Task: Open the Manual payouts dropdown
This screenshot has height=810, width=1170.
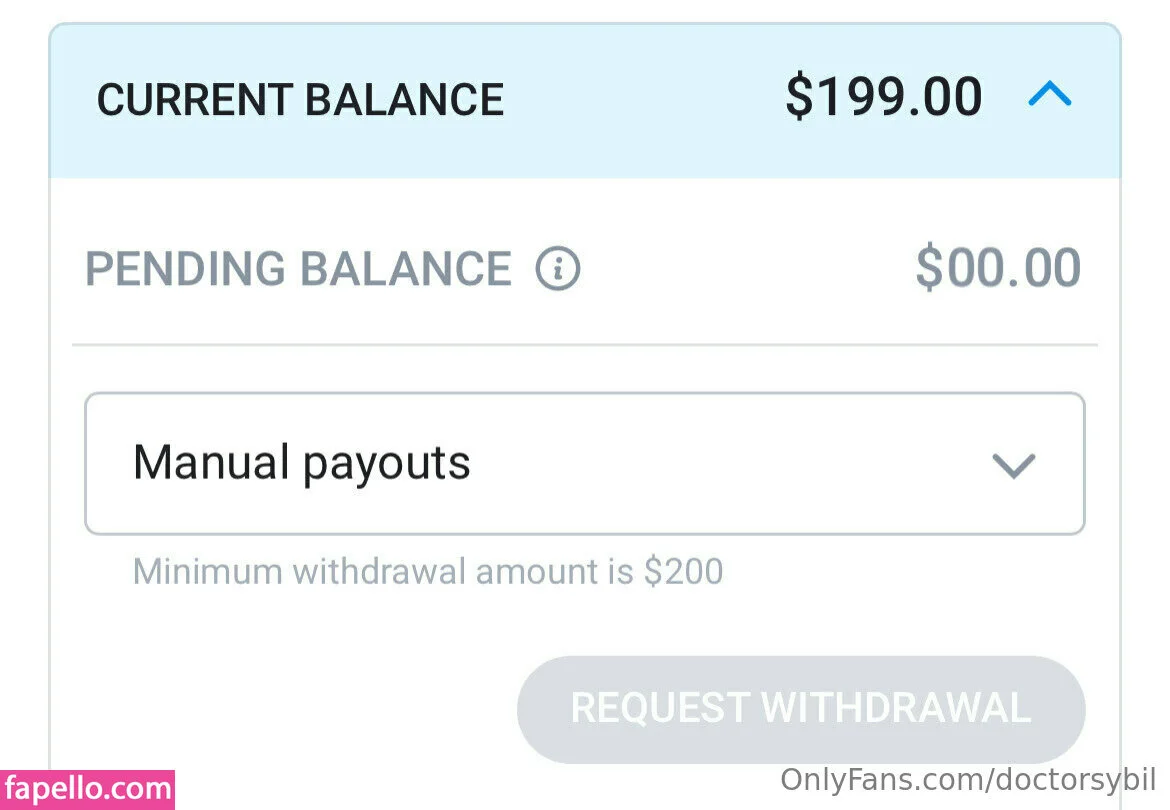Action: click(584, 464)
